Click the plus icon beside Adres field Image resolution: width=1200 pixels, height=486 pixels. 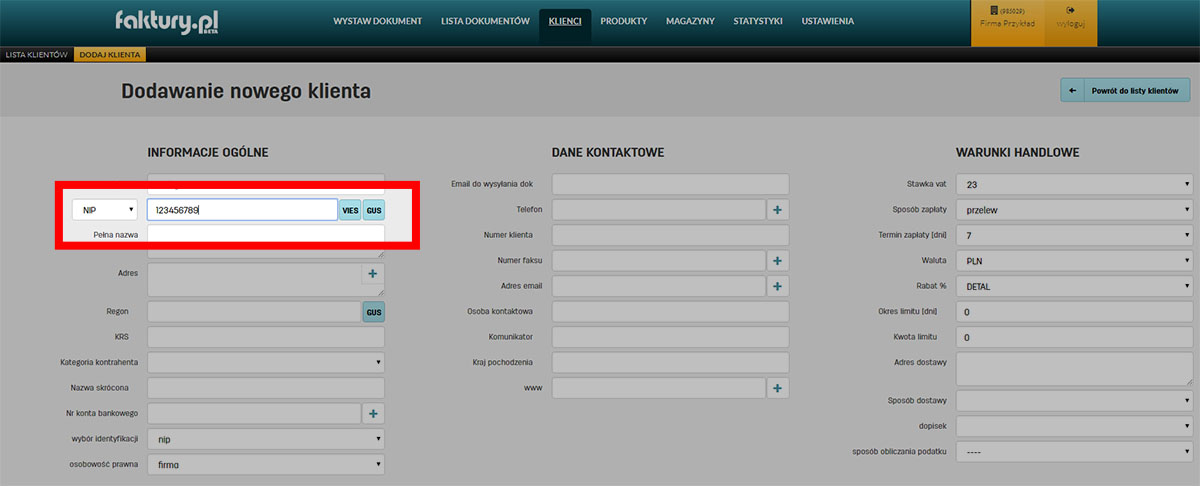[372, 273]
